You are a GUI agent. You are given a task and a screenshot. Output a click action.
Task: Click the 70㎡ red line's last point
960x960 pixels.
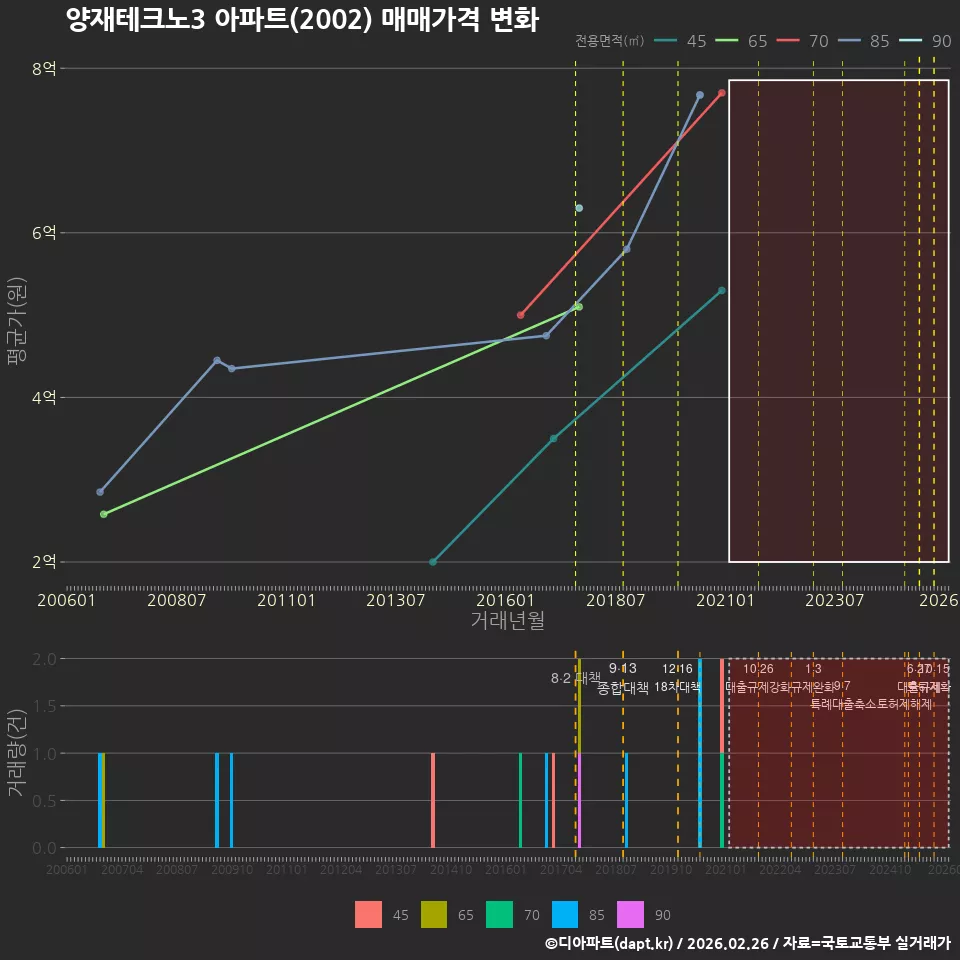722,93
